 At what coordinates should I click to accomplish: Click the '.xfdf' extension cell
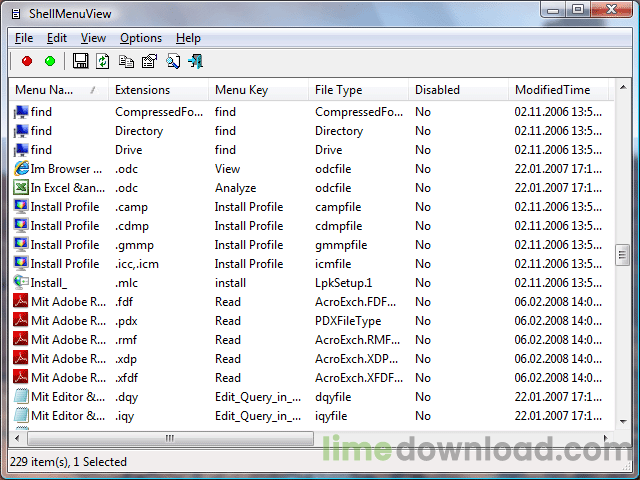pos(127,378)
